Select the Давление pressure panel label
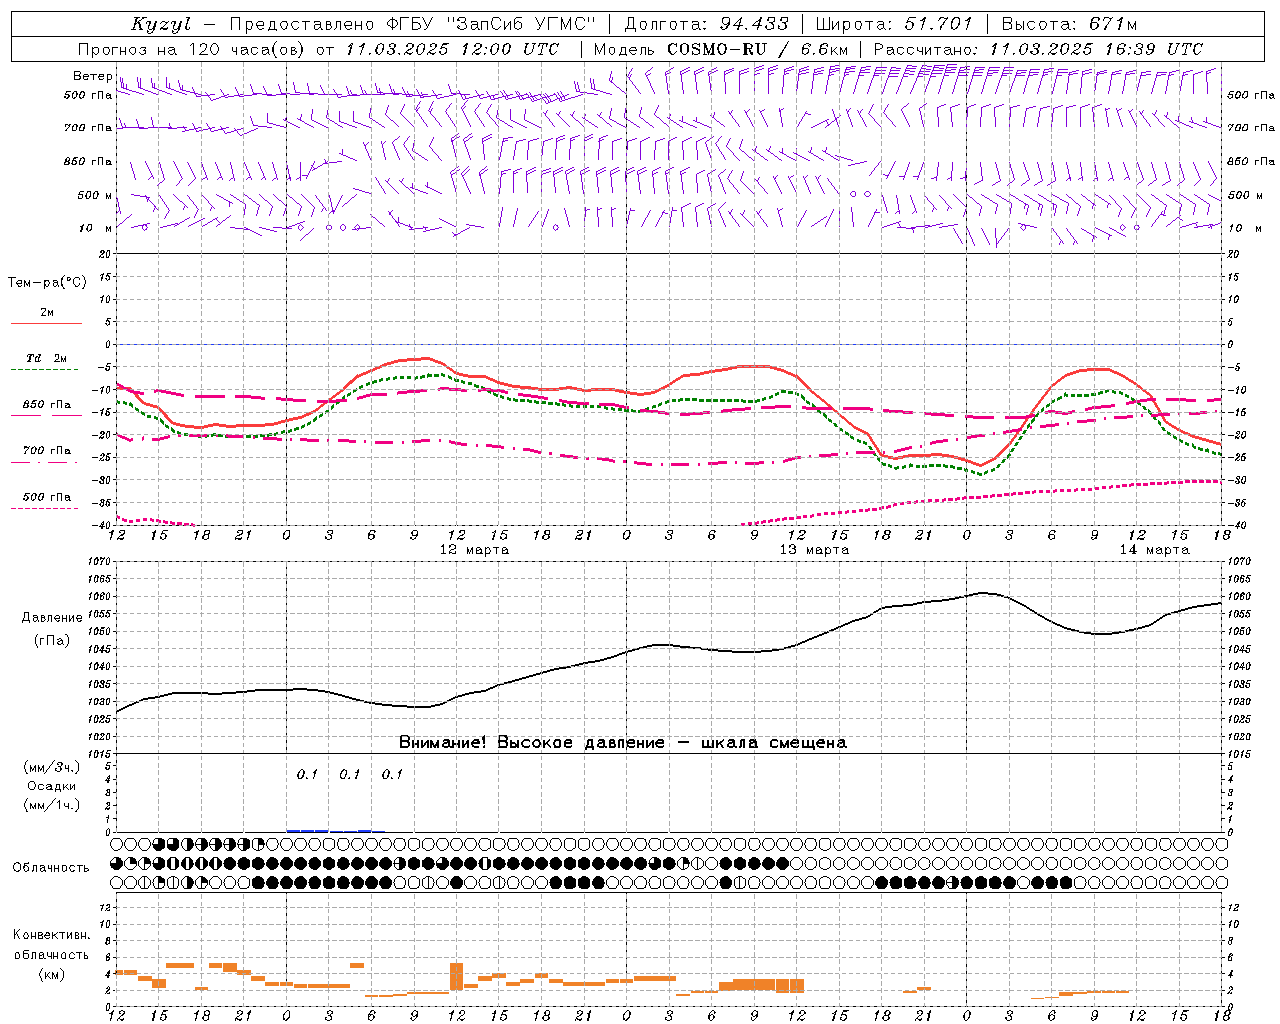The image size is (1280, 1024). point(52,618)
